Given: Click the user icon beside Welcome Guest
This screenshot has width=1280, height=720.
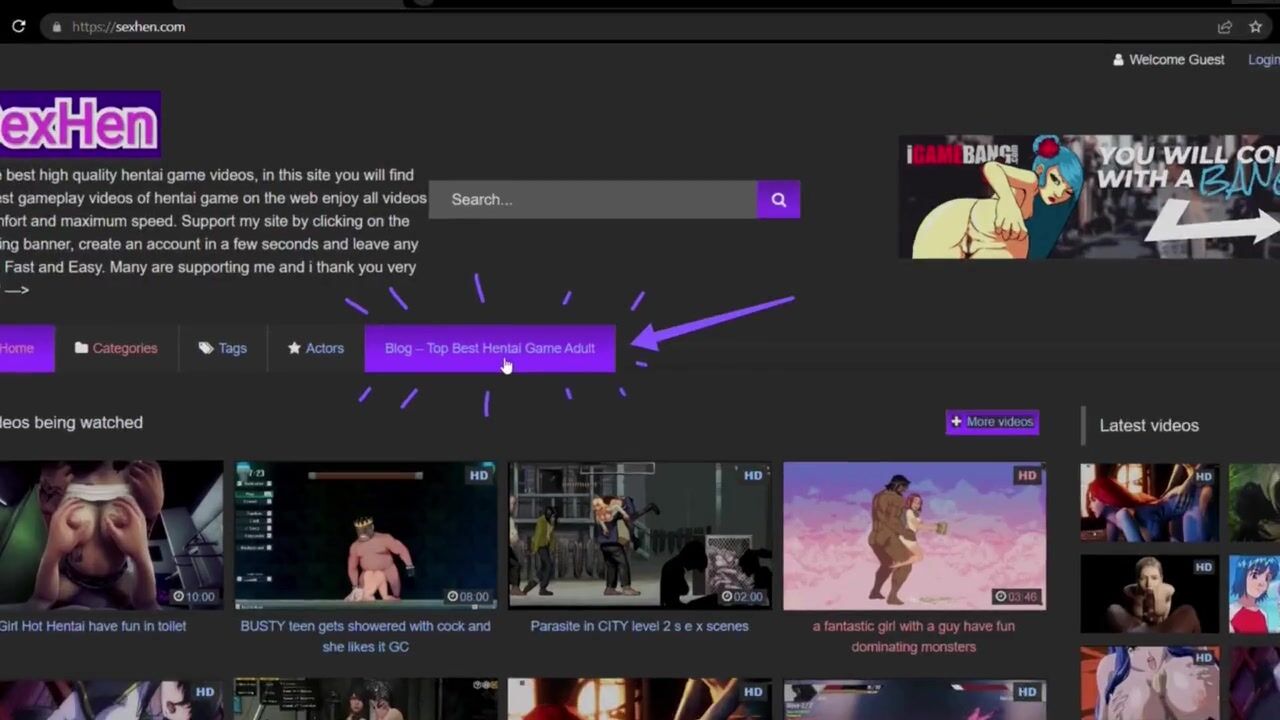Looking at the screenshot, I should (x=1118, y=60).
